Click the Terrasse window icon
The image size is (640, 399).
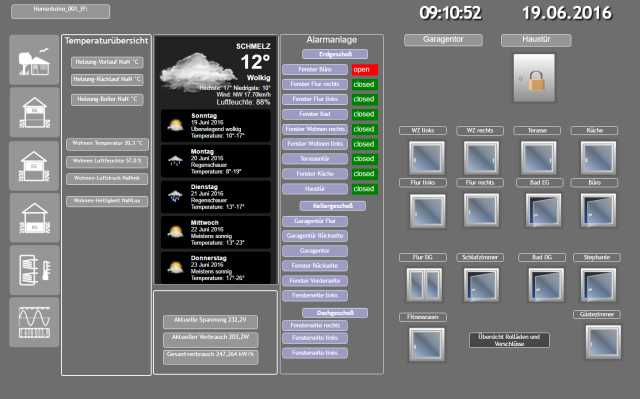tap(538, 158)
